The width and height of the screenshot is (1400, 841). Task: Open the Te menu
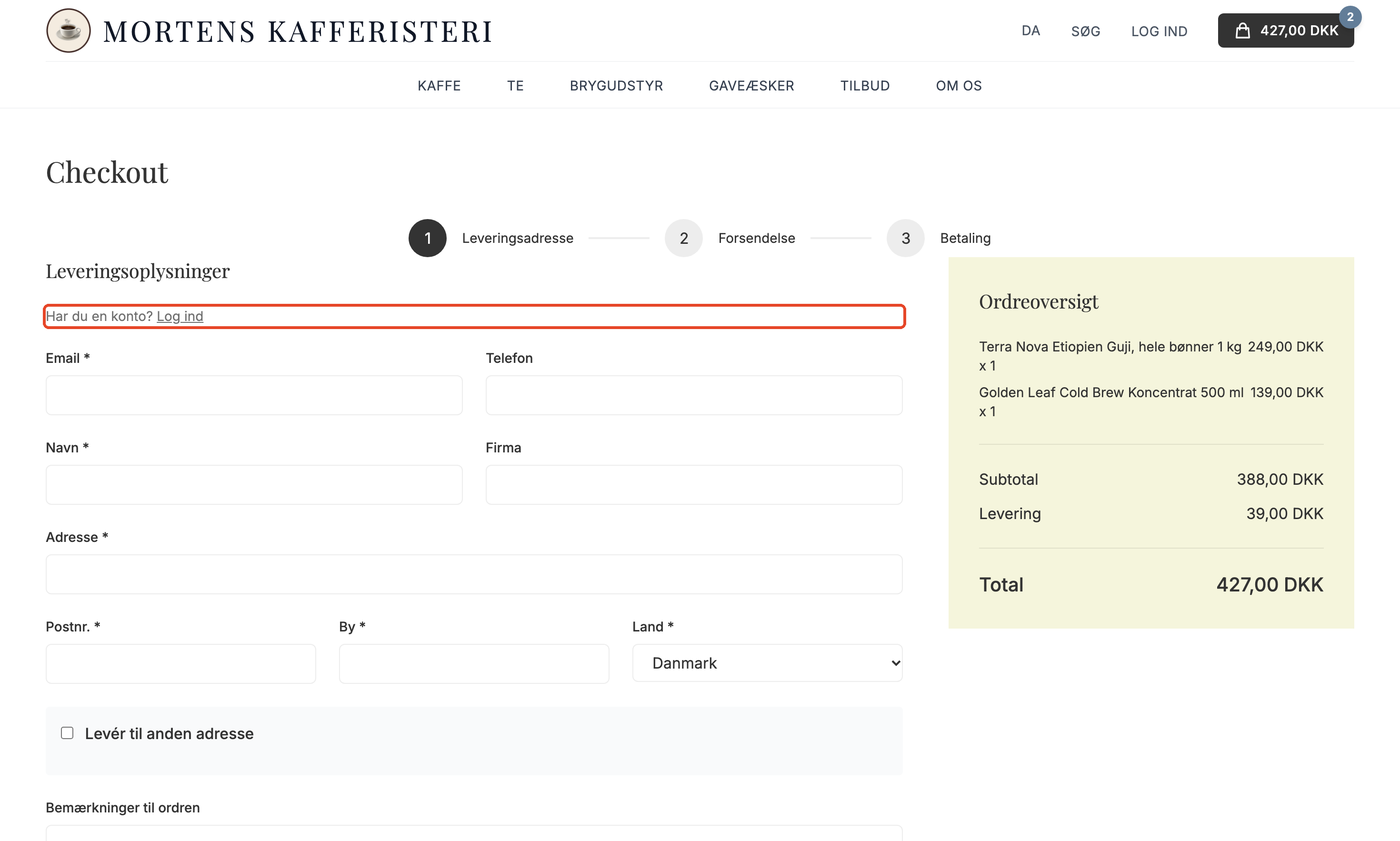[x=515, y=86]
